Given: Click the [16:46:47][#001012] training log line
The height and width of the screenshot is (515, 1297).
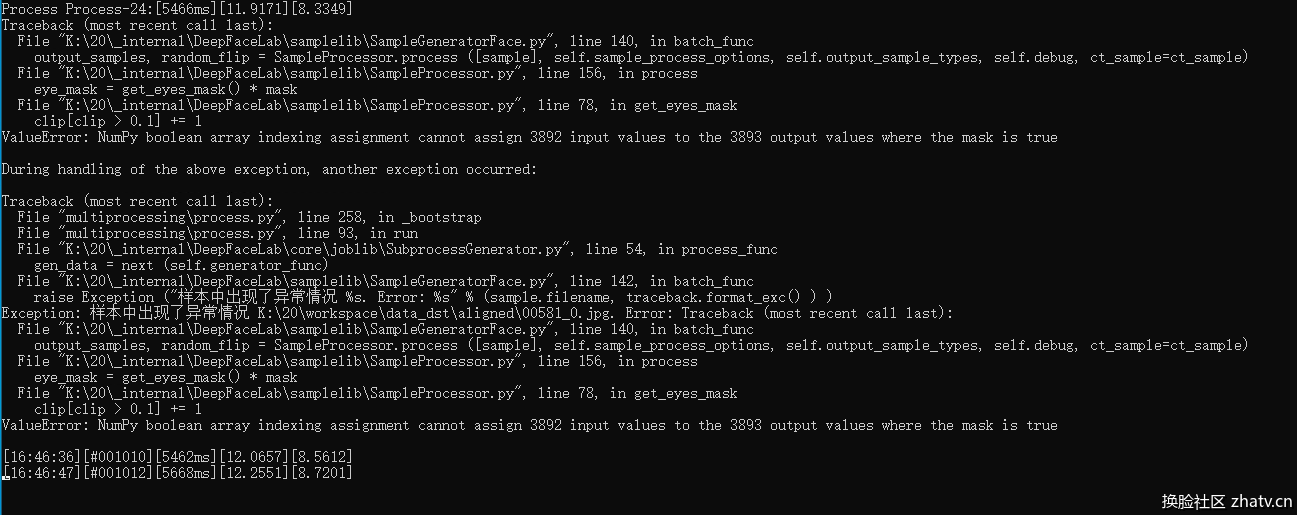Looking at the screenshot, I should [x=176, y=473].
